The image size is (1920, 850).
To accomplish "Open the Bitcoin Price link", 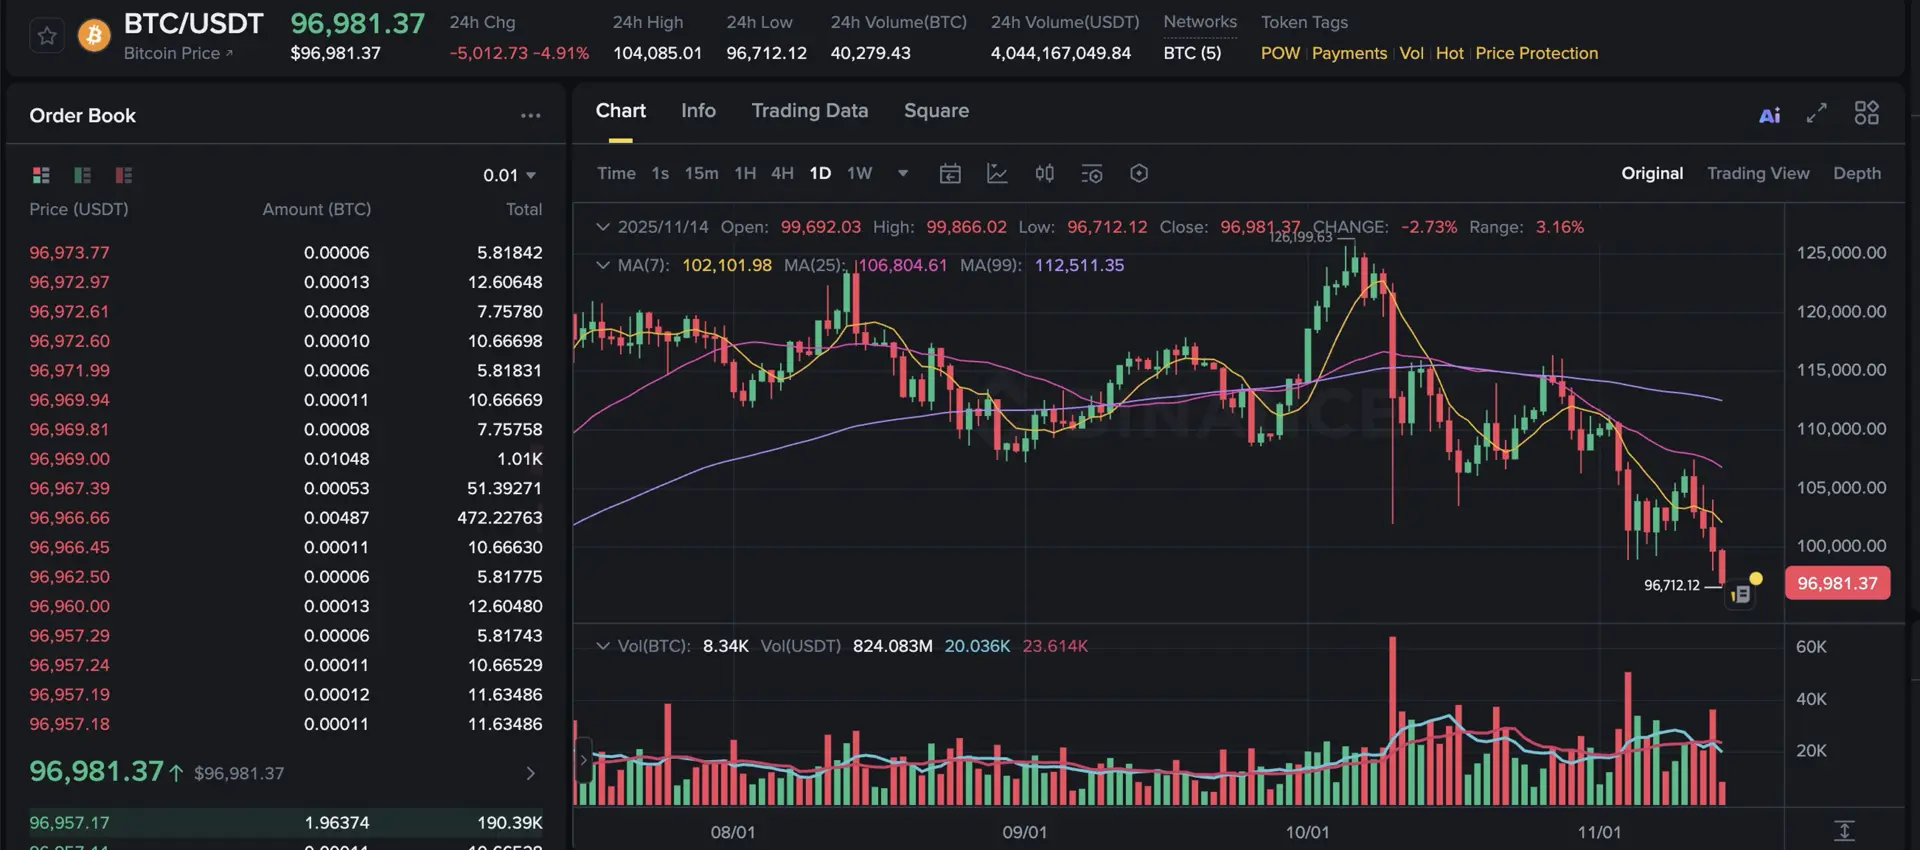I will click(x=177, y=53).
